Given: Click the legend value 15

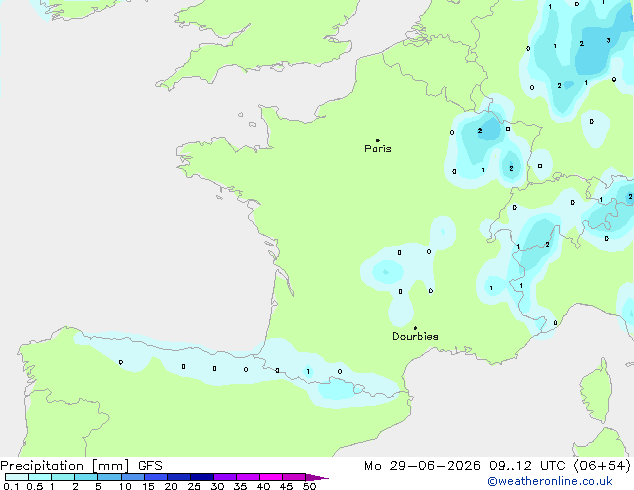Looking at the screenshot, I should pos(148,486).
